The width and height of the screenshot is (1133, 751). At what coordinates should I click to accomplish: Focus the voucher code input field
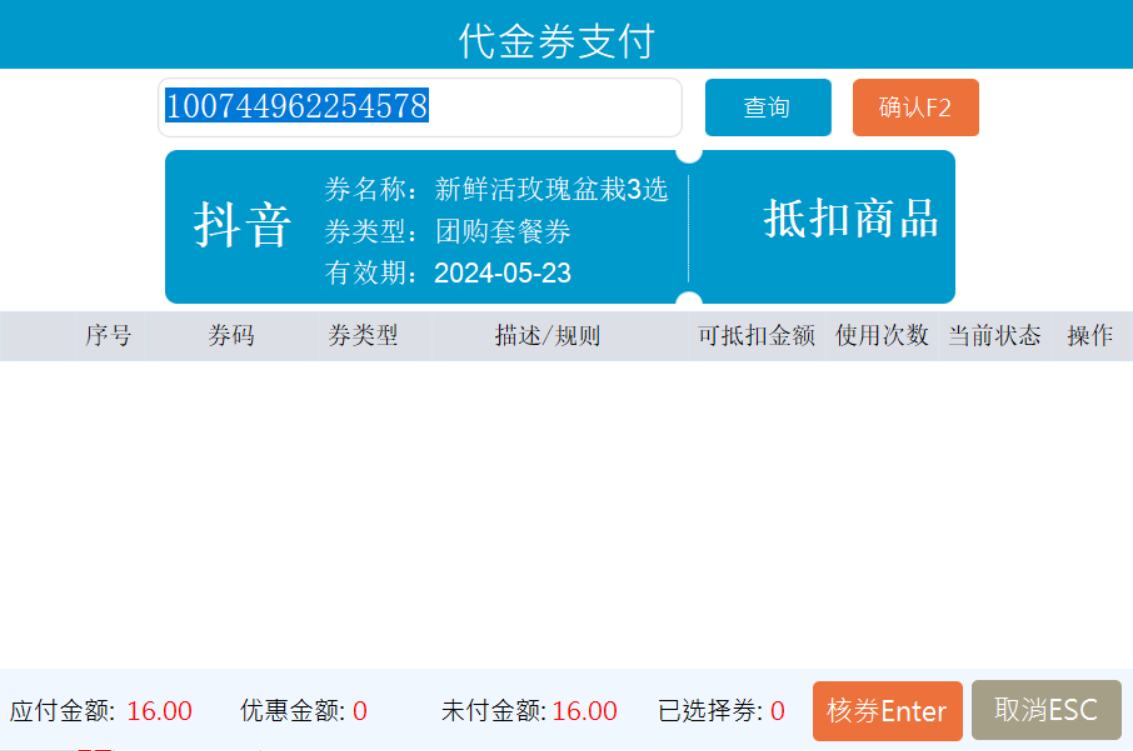(x=420, y=107)
